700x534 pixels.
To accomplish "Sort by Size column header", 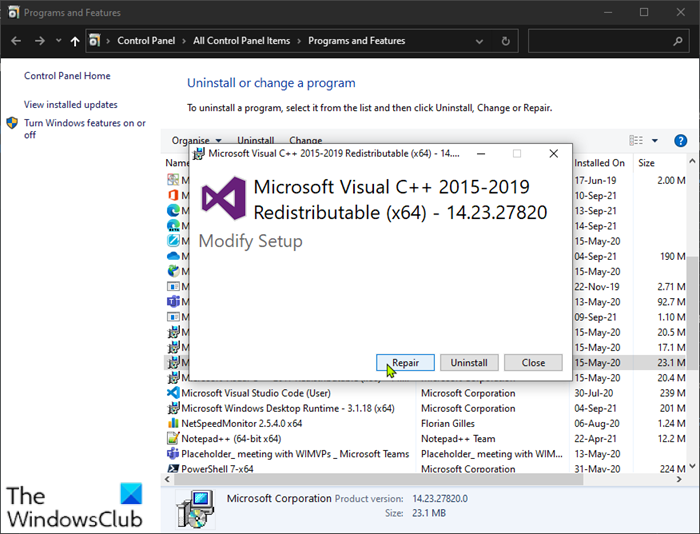I will (646, 163).
